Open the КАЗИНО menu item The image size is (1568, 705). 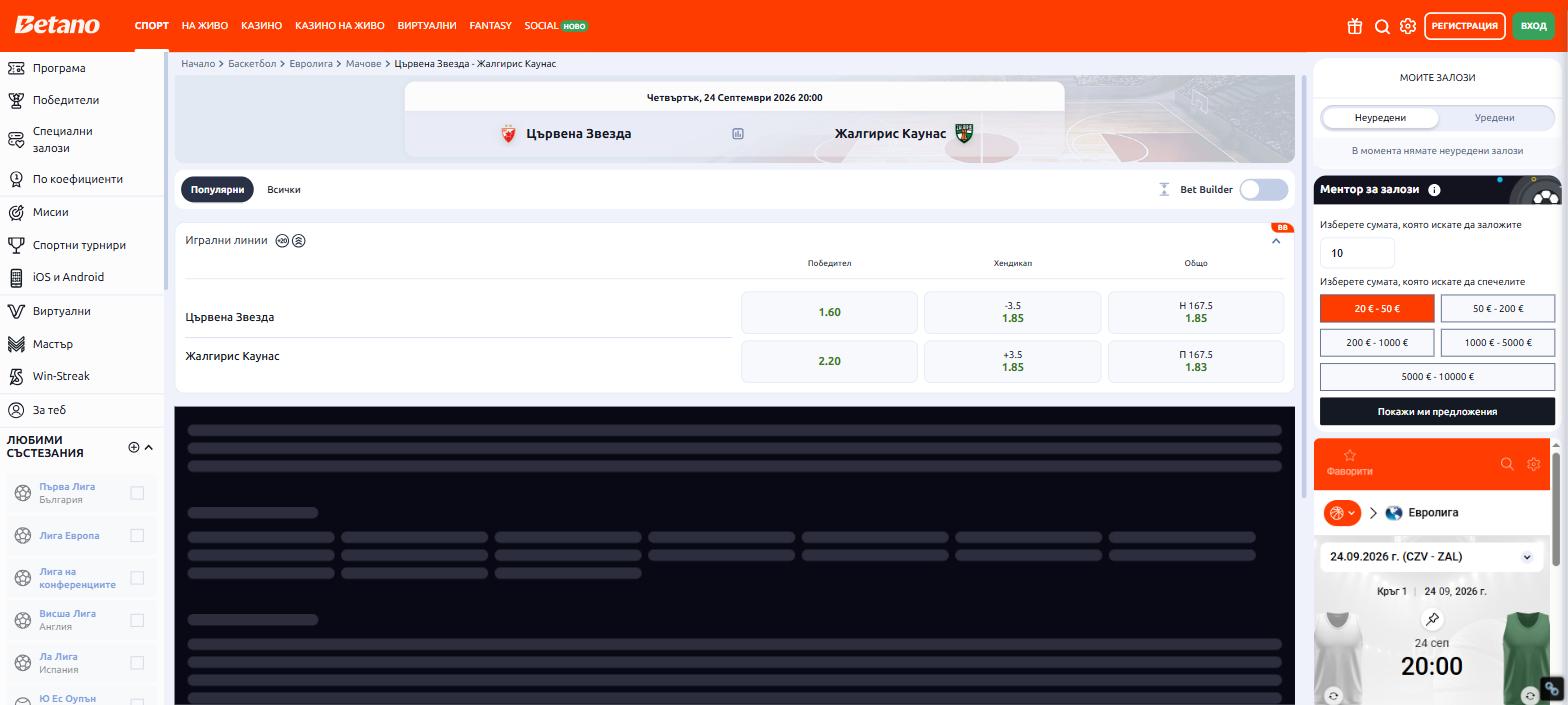tap(262, 26)
